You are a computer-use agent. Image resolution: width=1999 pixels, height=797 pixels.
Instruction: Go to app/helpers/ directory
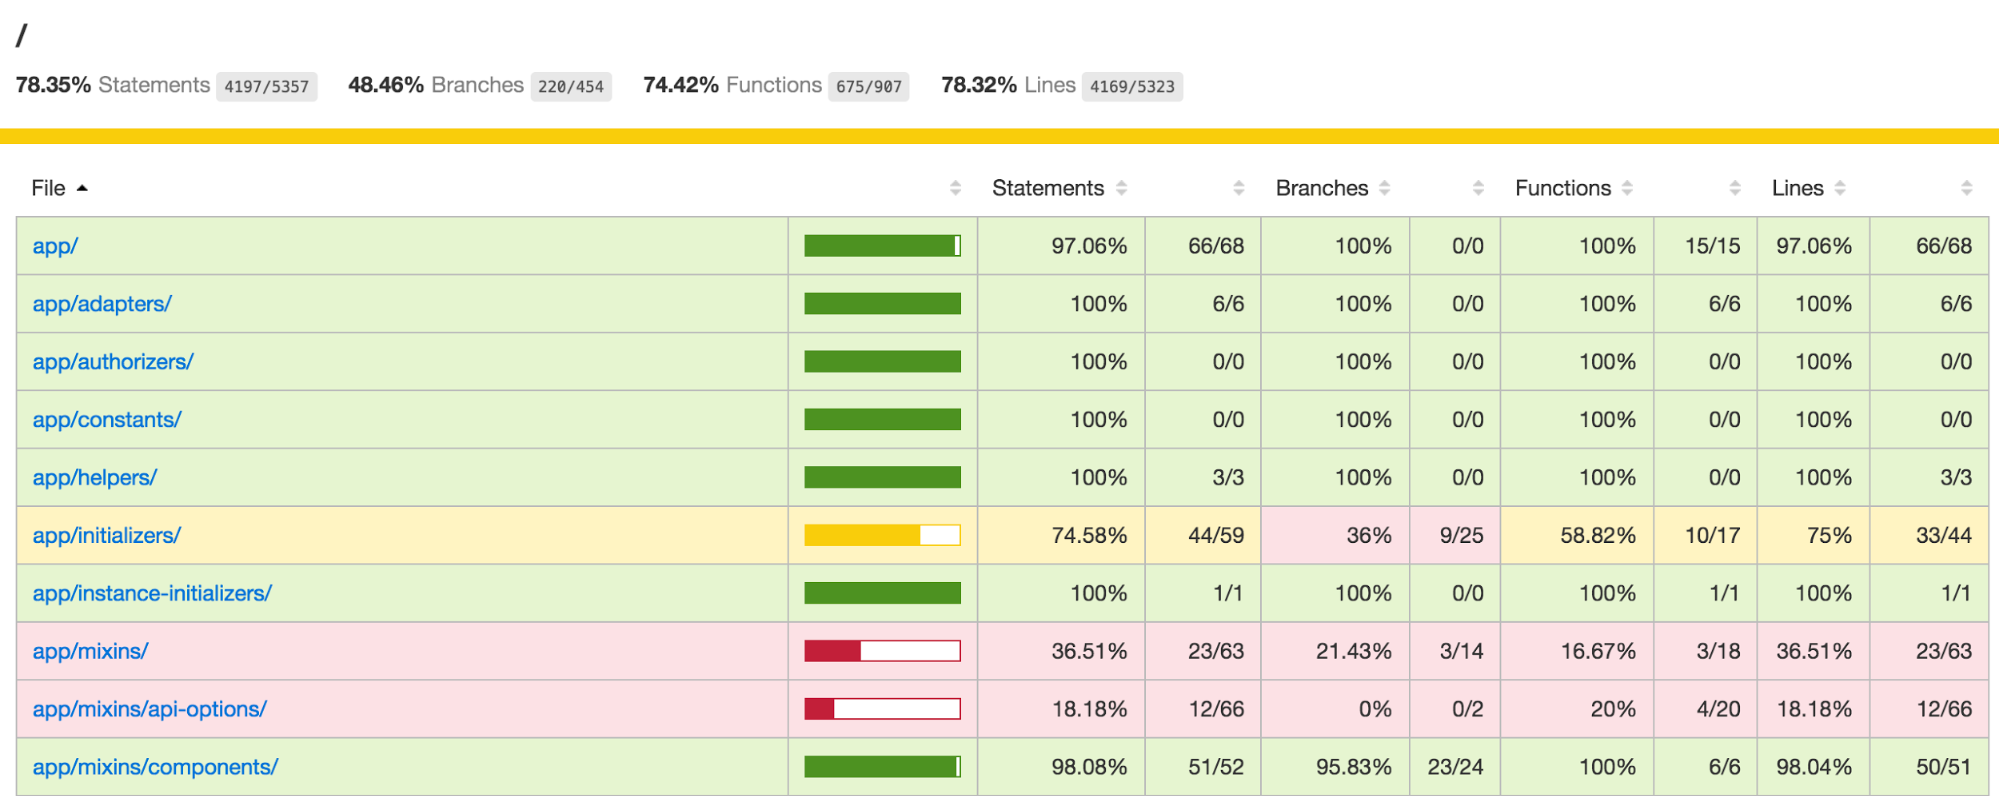(95, 478)
